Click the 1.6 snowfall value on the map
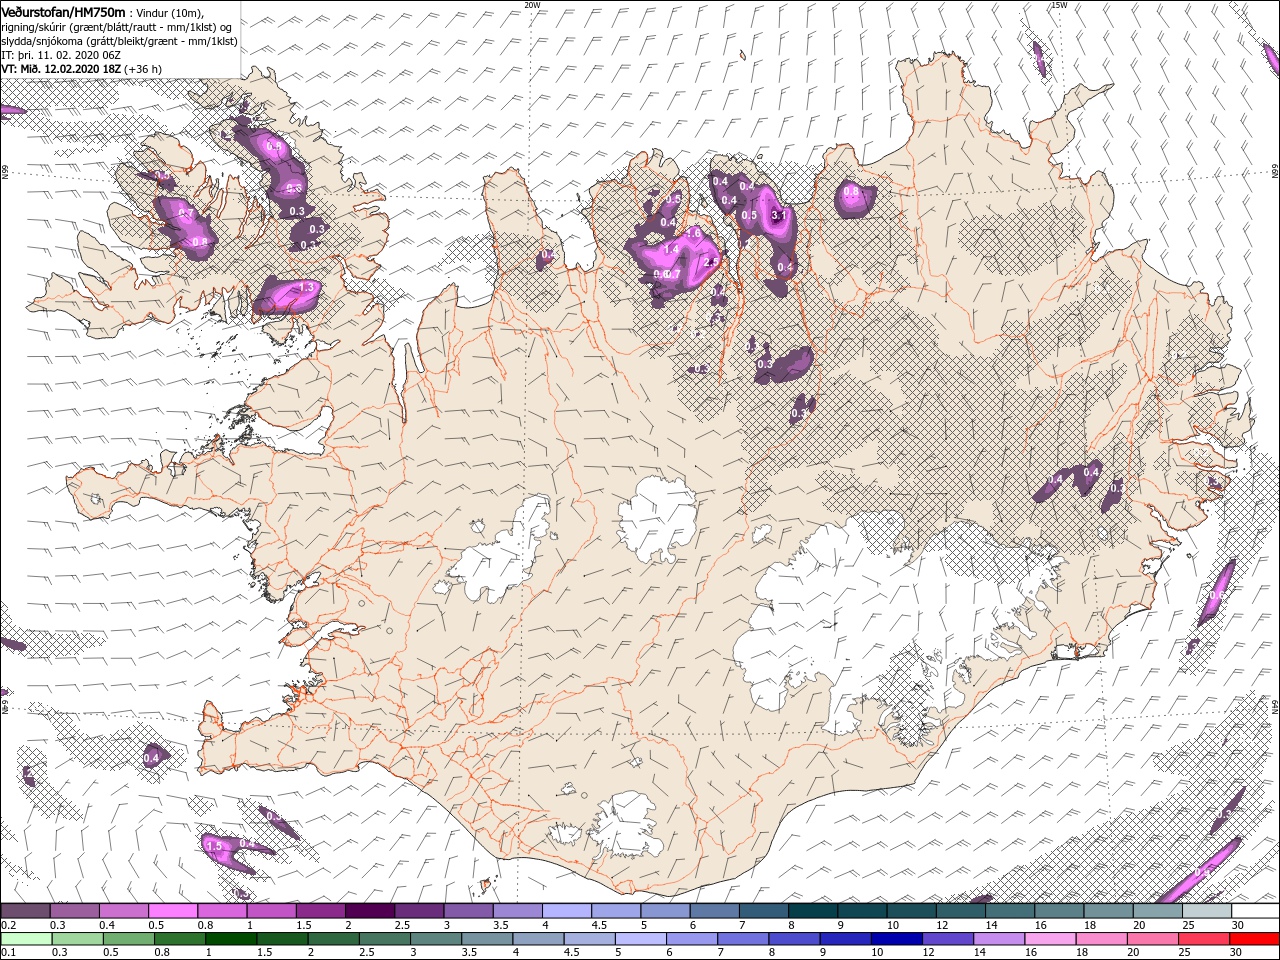1280x960 pixels. coord(692,234)
